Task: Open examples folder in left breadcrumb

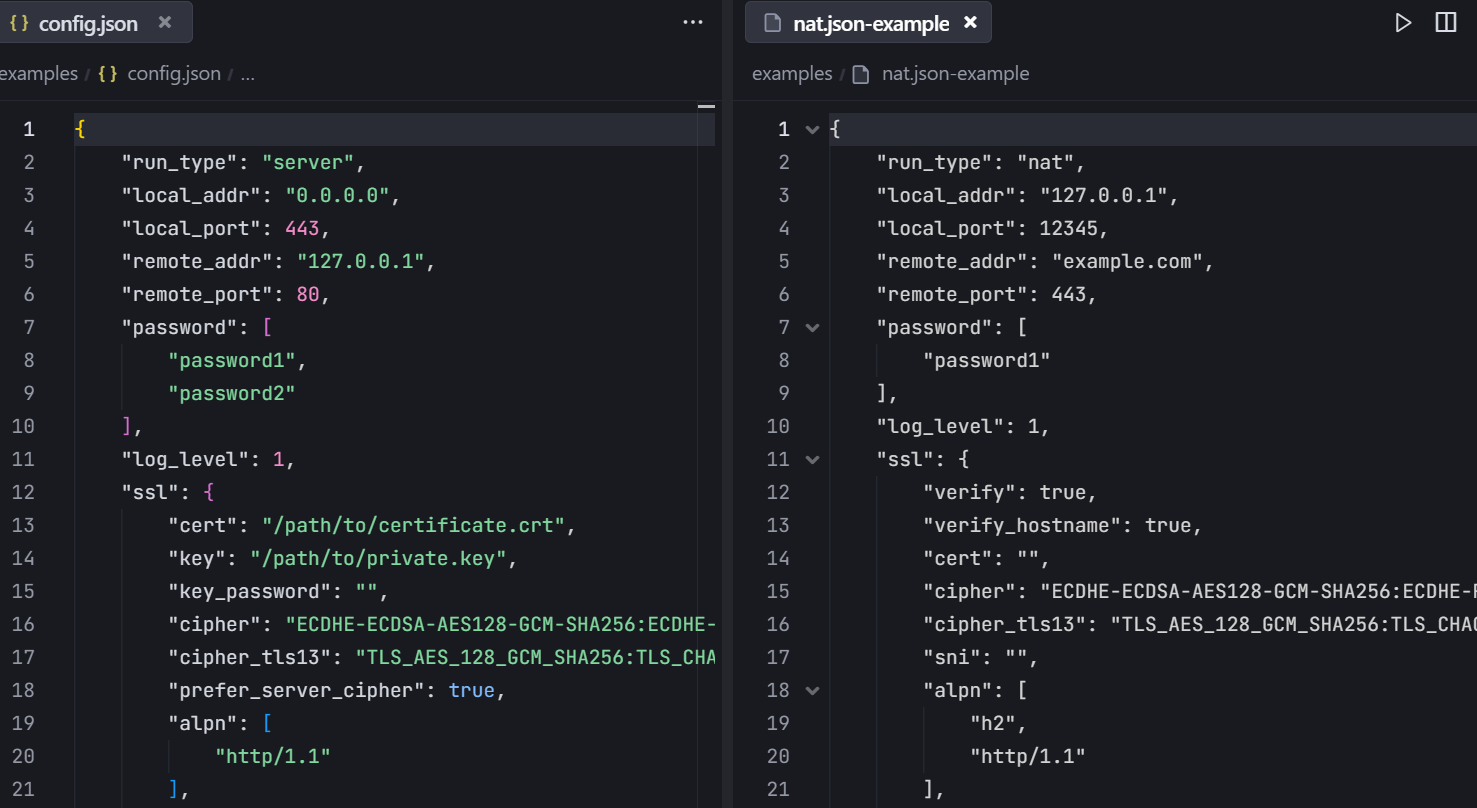Action: (39, 73)
